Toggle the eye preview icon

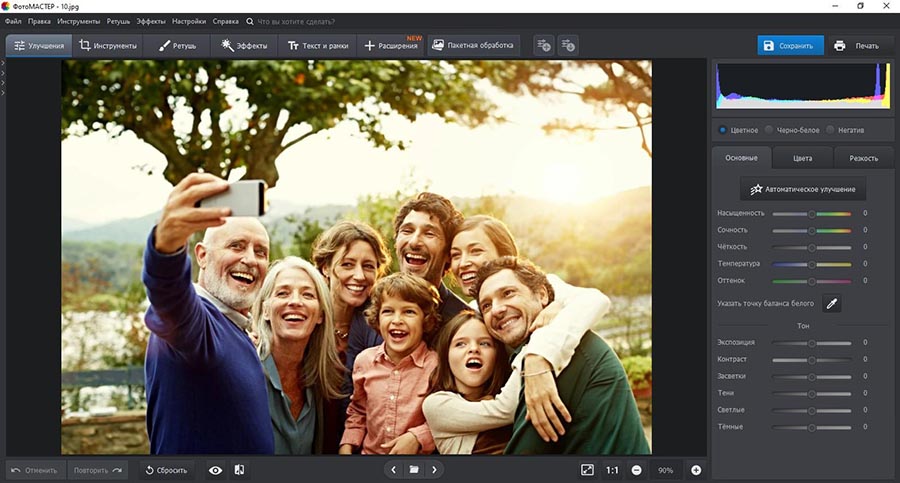[x=215, y=470]
